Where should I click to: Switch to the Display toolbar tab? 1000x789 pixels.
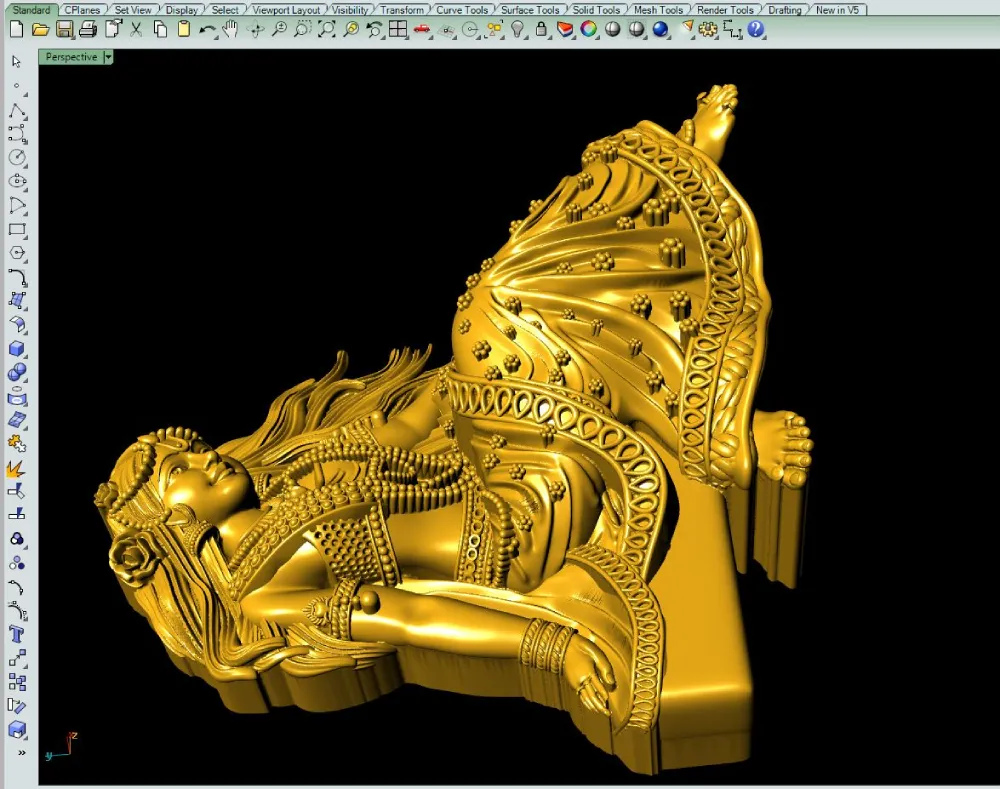pos(182,10)
